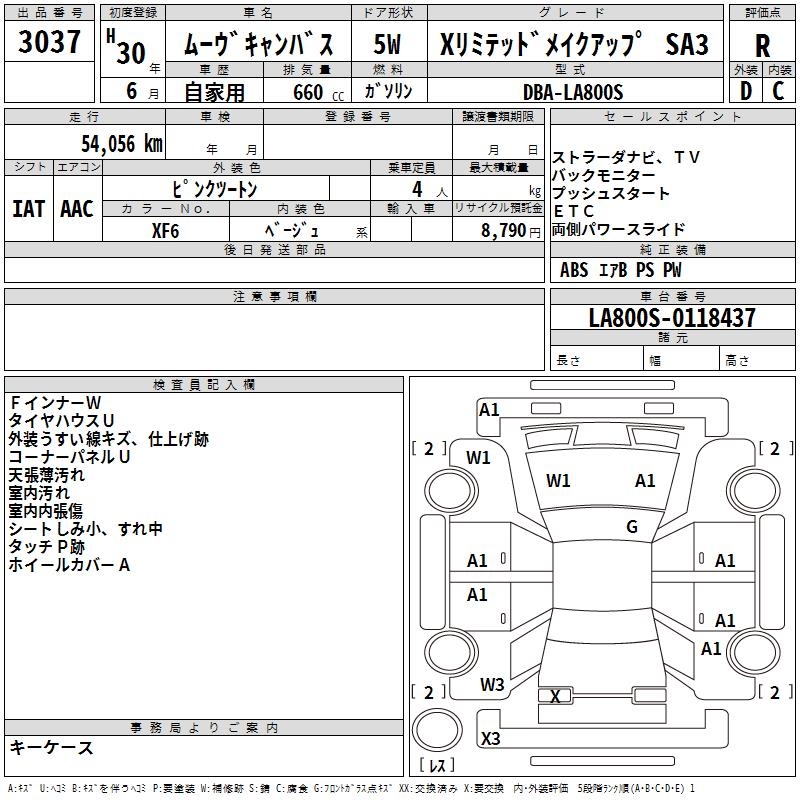Select the exterior grade D
This screenshot has height=800, width=800.
point(746,91)
